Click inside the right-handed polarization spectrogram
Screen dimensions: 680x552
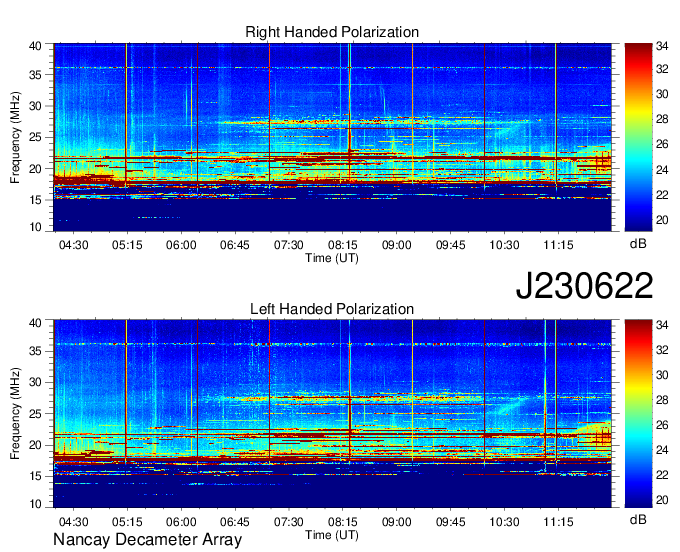click(332, 137)
